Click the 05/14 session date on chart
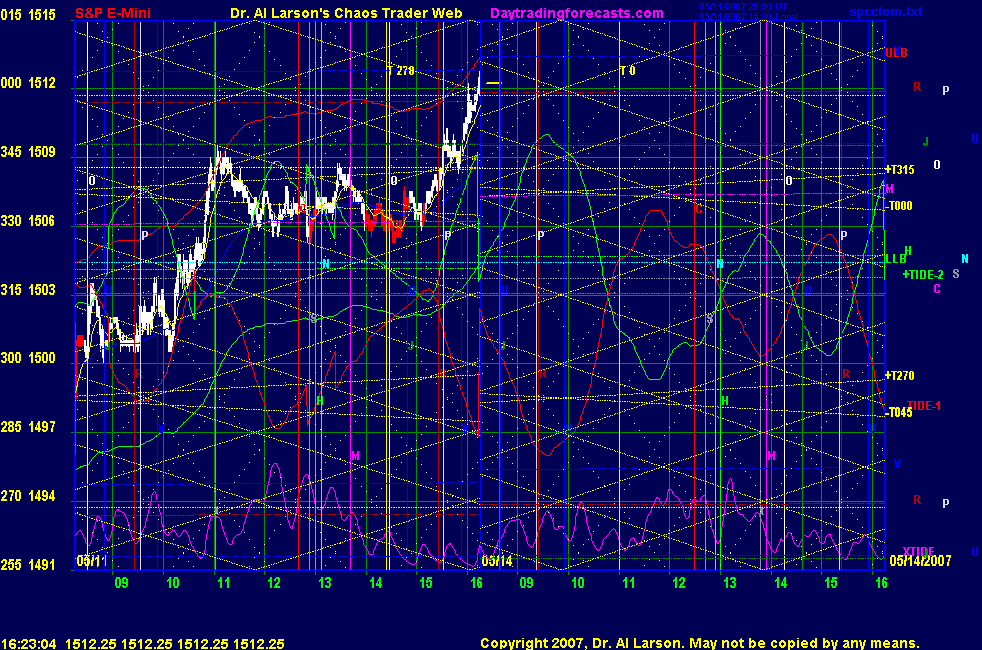Image resolution: width=982 pixels, height=650 pixels. (497, 561)
